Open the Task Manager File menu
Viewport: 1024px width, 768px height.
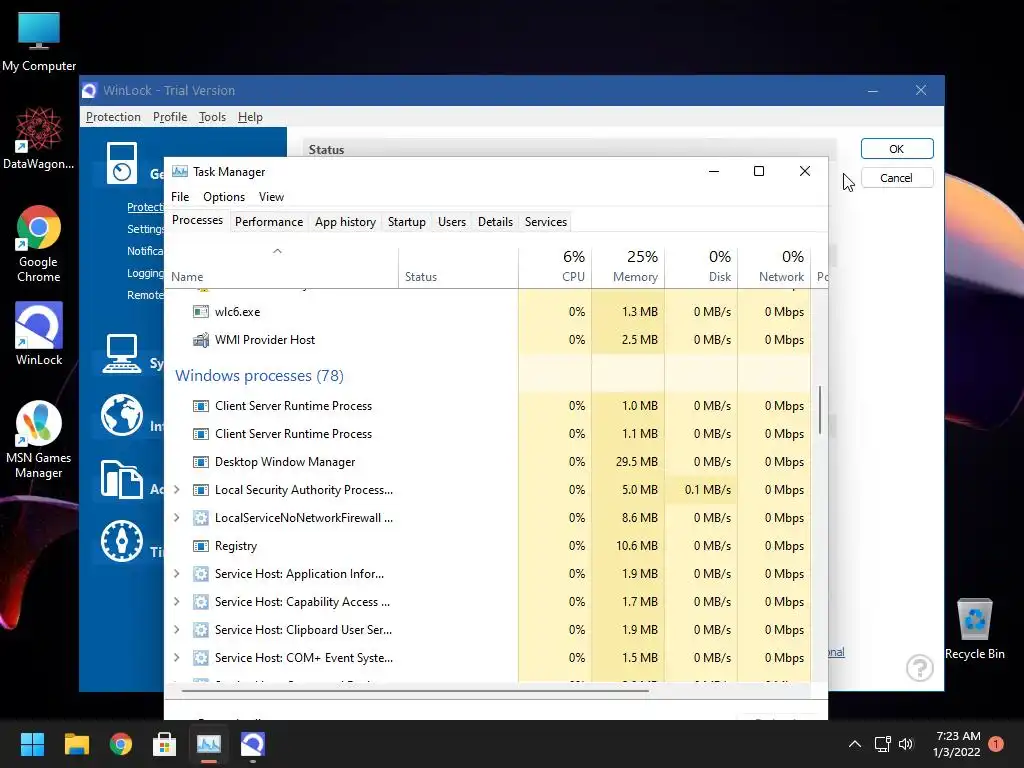coord(180,197)
